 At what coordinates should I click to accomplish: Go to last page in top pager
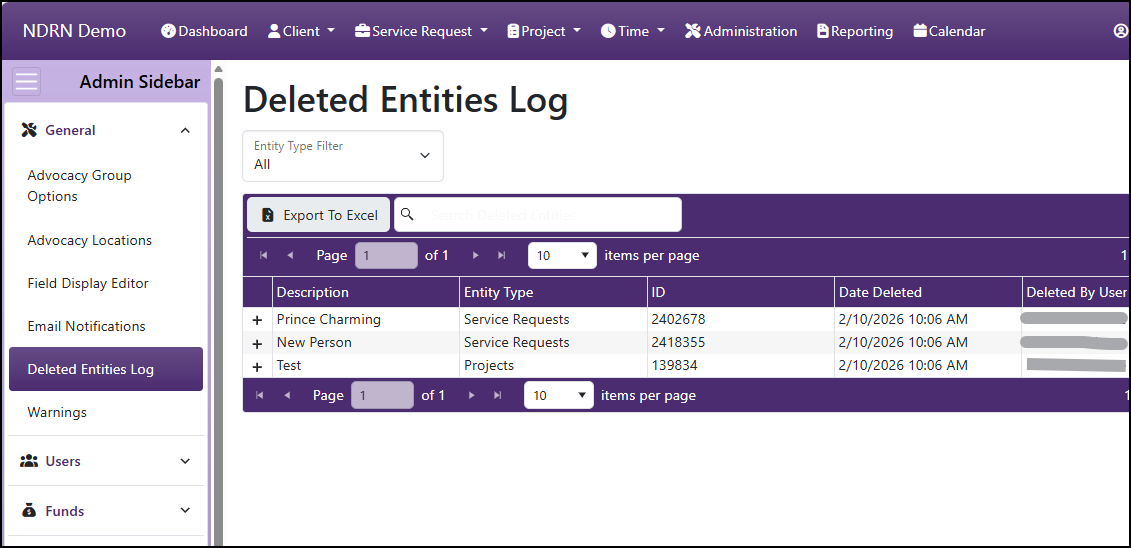[x=501, y=255]
